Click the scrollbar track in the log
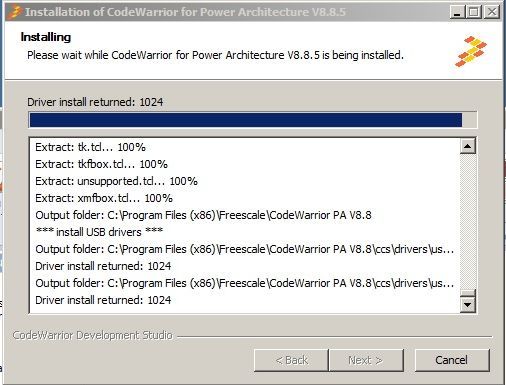 467,221
